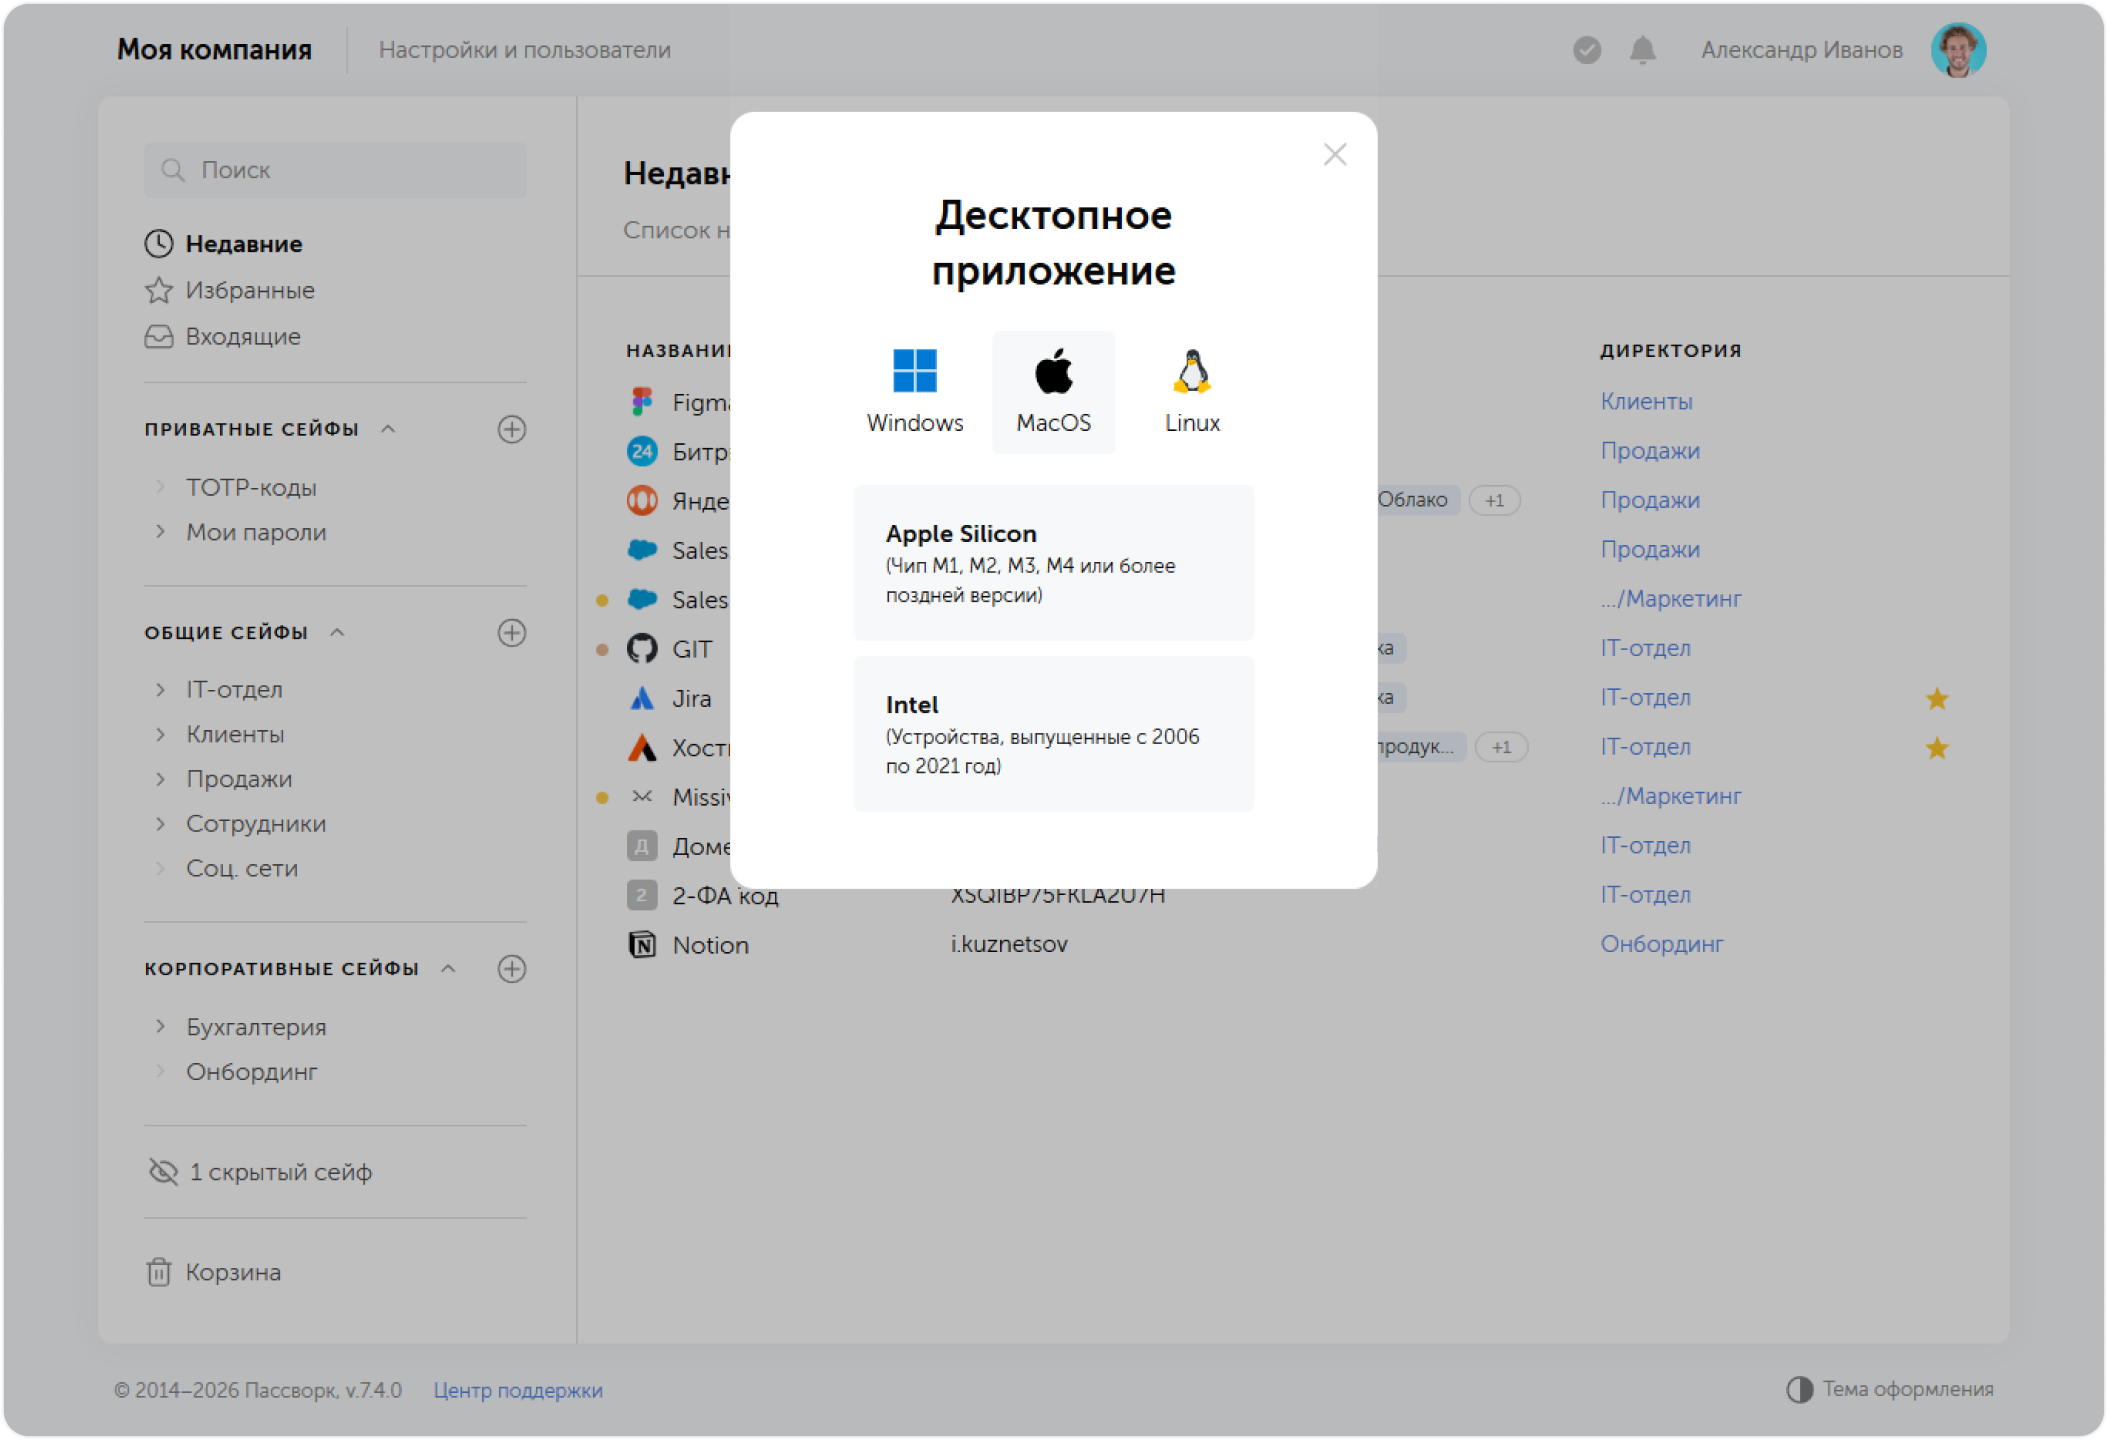Close the desktop app dialog
Viewport: 2108px width, 1440px height.
[1334, 154]
